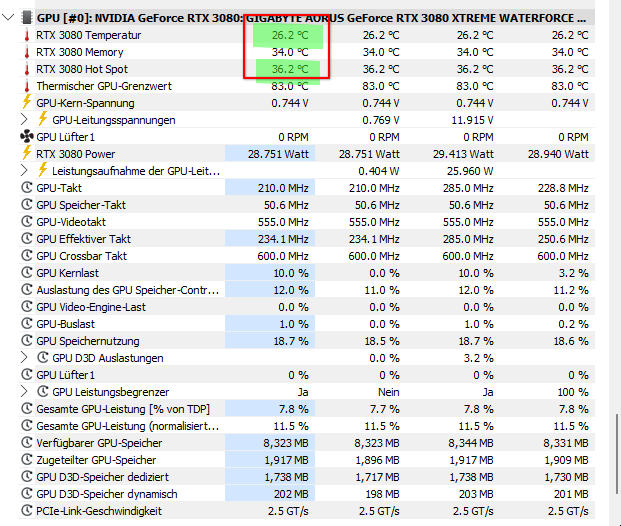Click thermometer icon of RTX 3080 Memory
This screenshot has width=621, height=526.
coord(27,52)
